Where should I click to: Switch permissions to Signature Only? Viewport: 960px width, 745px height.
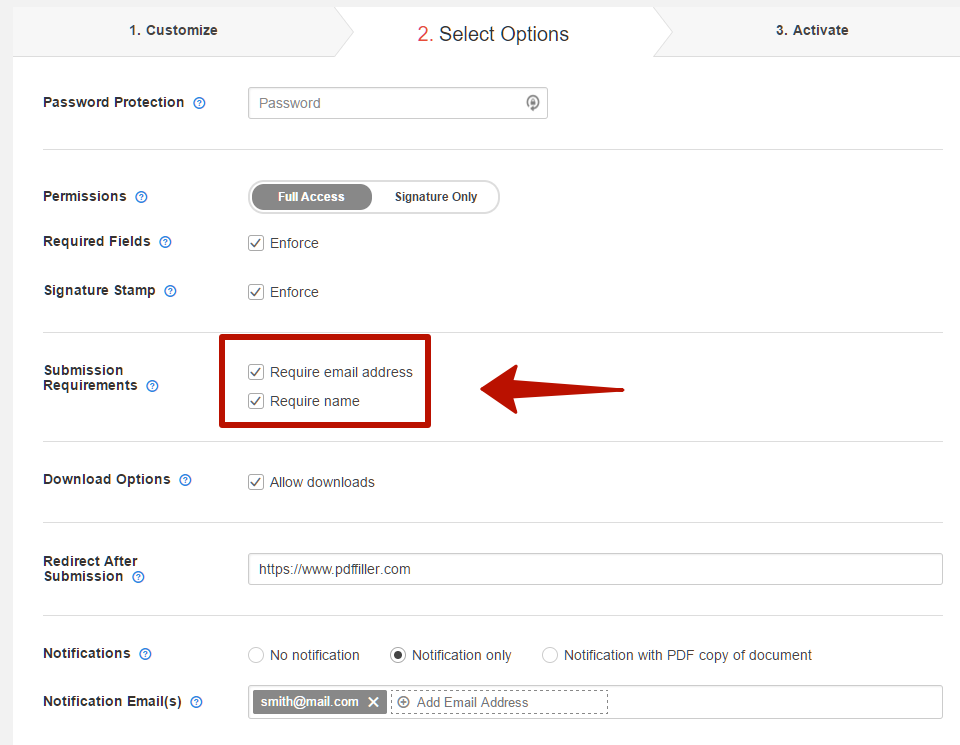436,197
